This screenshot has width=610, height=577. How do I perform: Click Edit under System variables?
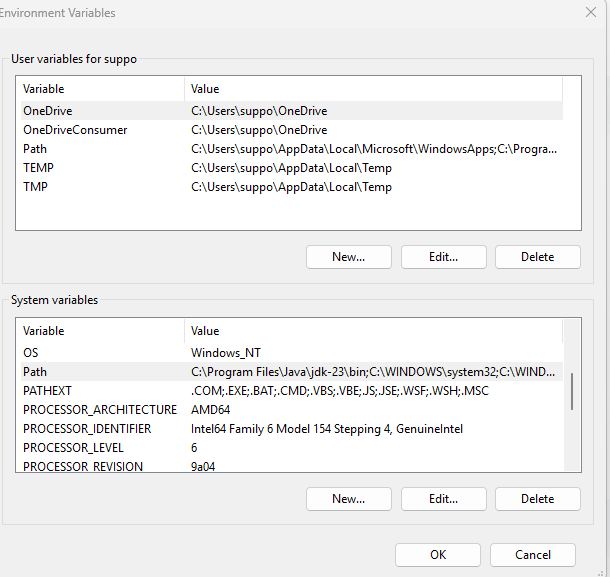point(443,499)
